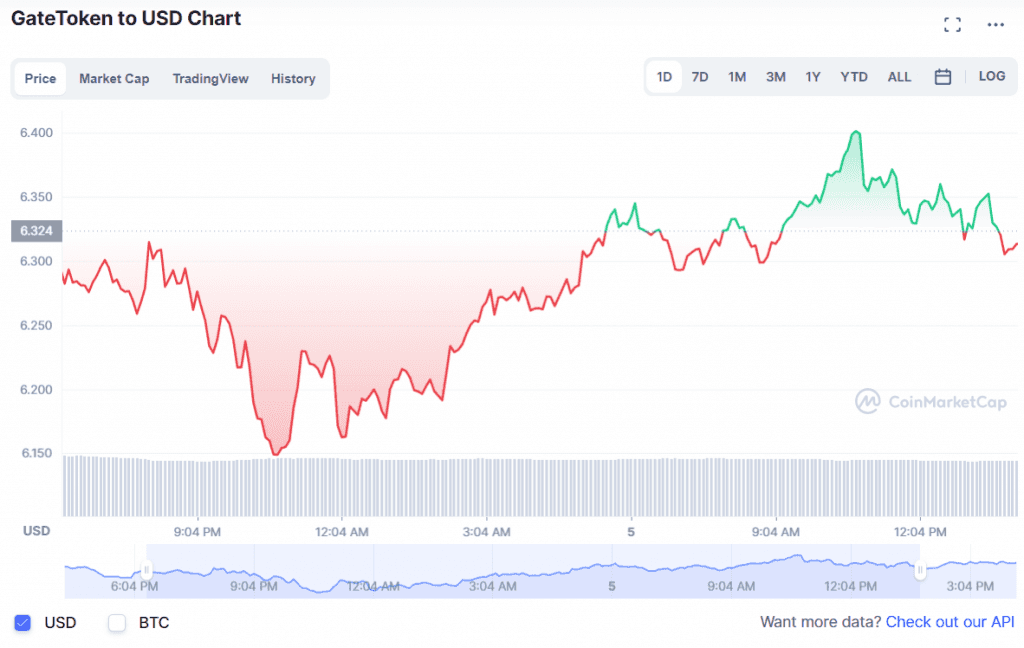The image size is (1024, 648).
Task: Open the three-dot more options menu
Action: [x=995, y=25]
